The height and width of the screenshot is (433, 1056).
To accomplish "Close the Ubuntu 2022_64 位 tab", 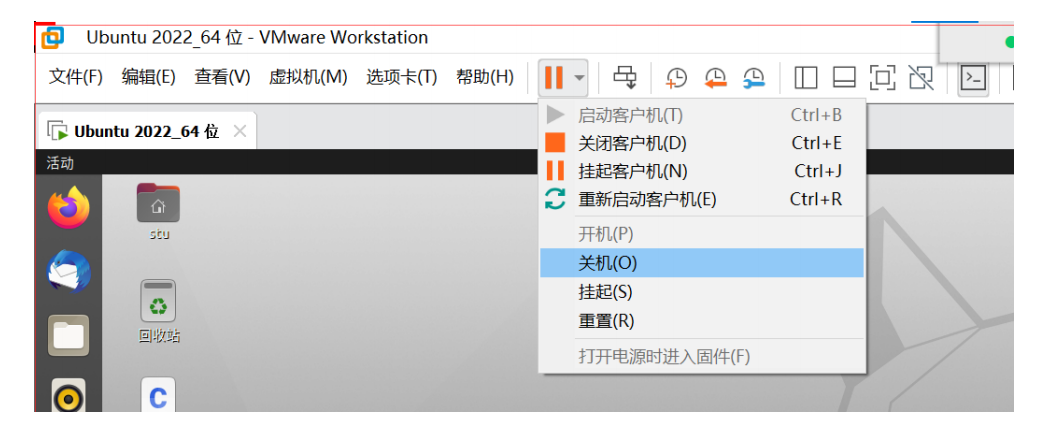I will pos(239,131).
